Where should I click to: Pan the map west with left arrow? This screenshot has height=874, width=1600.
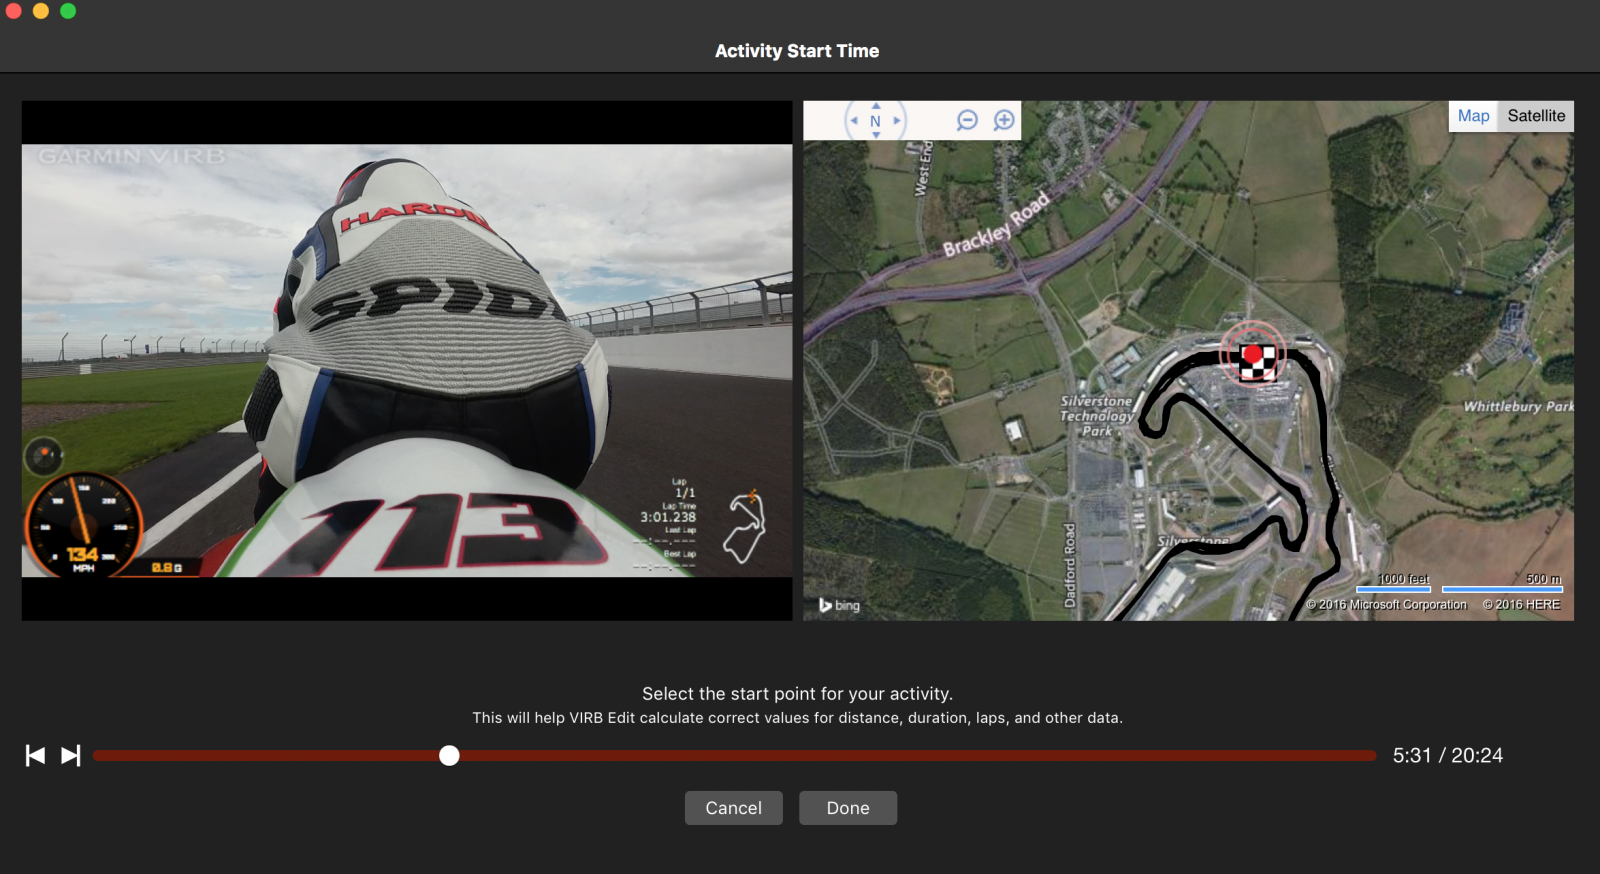click(854, 121)
